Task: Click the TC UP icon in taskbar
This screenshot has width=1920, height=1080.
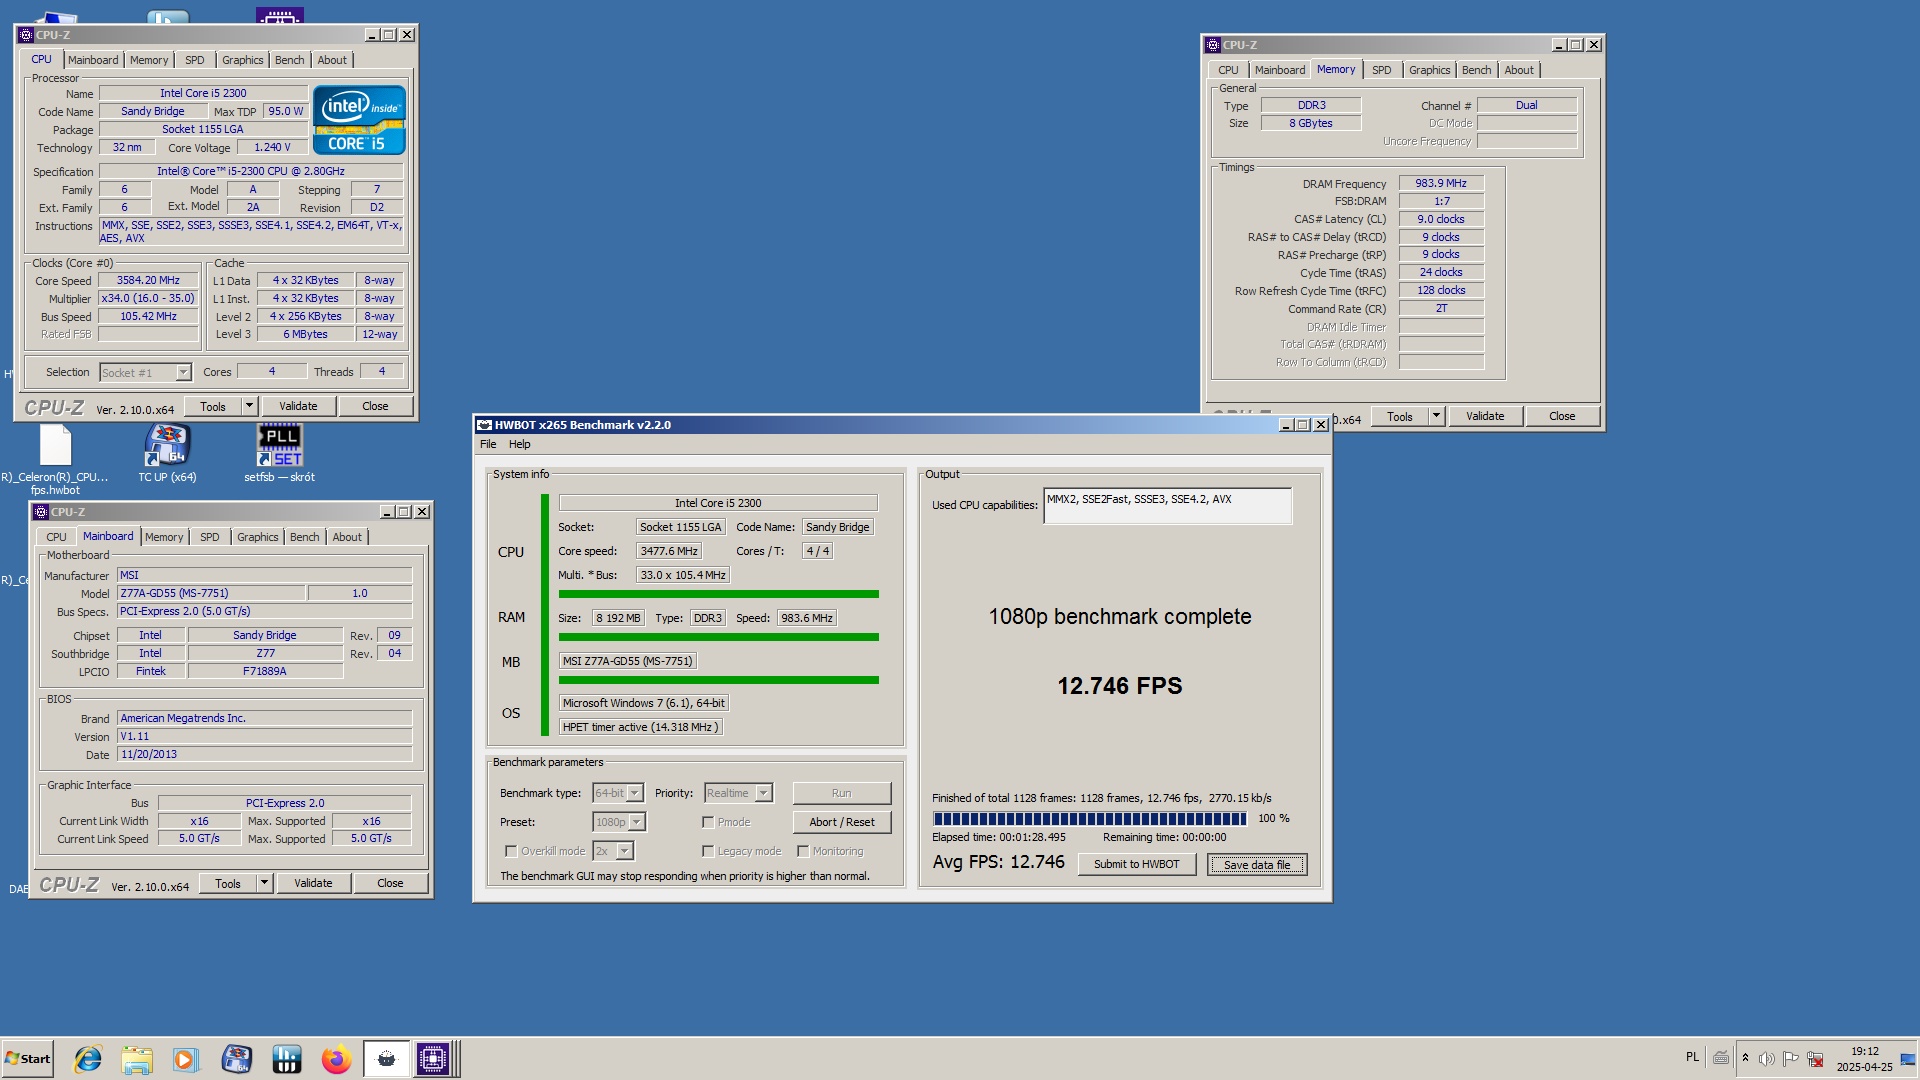Action: (x=237, y=1059)
